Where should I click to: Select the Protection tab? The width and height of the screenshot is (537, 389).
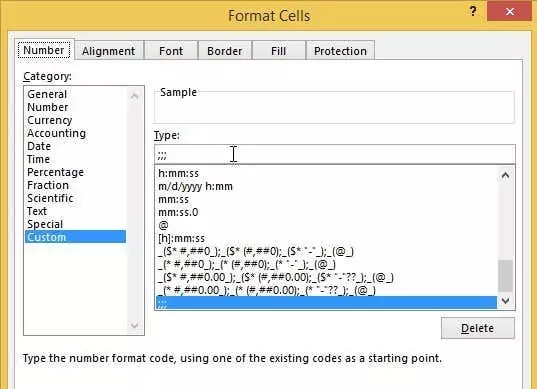pos(340,51)
